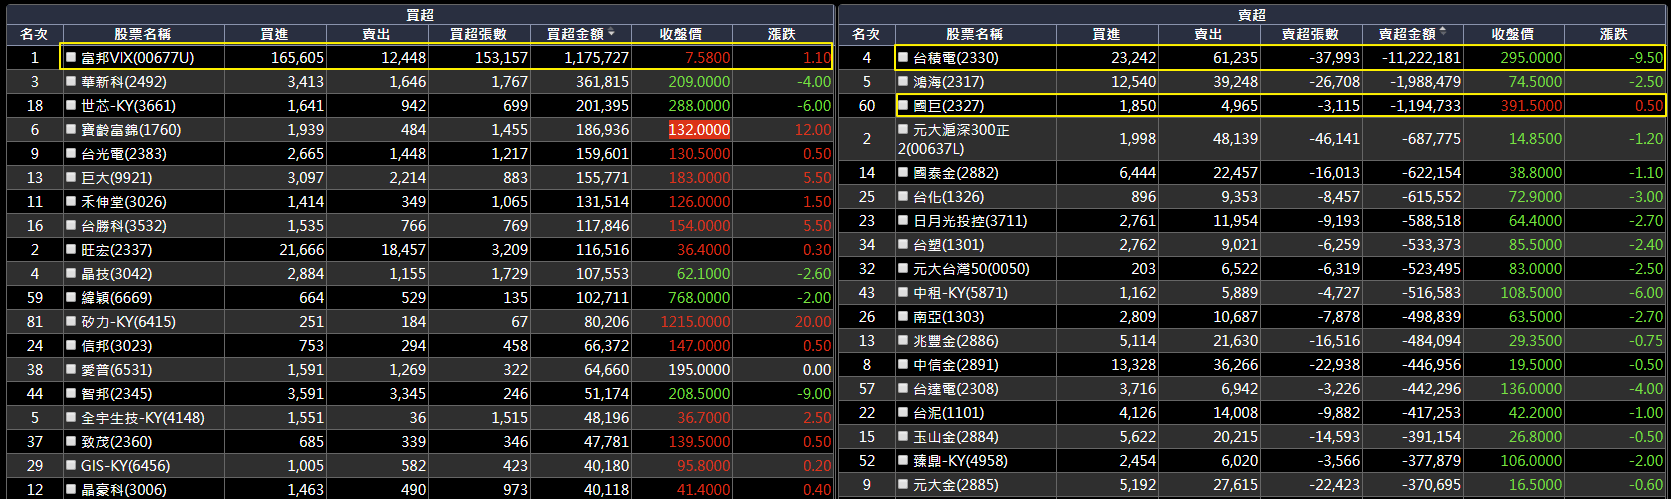Tick the checkbox for 台塑(1301)
The width and height of the screenshot is (1671, 499).
click(x=903, y=244)
